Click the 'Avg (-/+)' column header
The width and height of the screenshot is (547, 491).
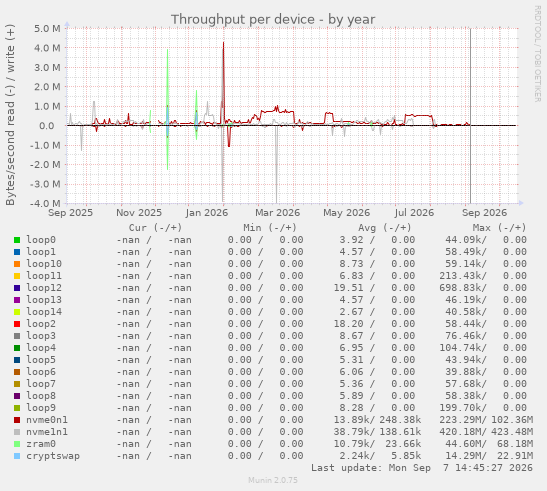coord(384,228)
